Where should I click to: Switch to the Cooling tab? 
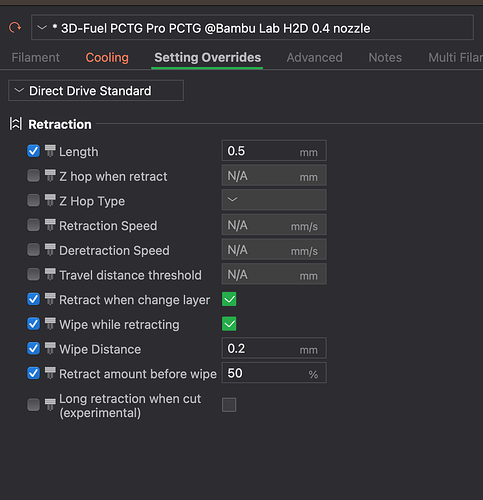(x=107, y=57)
